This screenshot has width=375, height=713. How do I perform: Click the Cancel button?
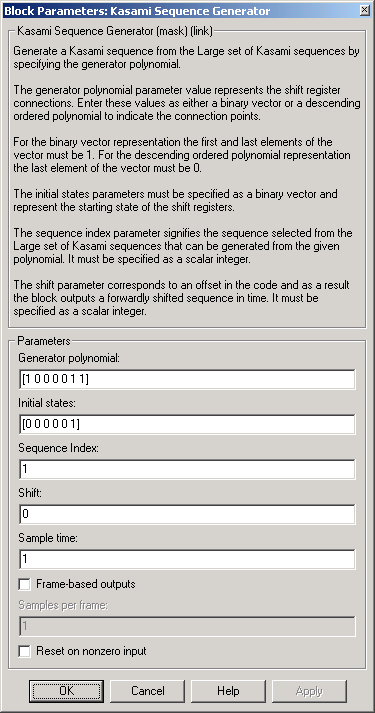tap(147, 691)
